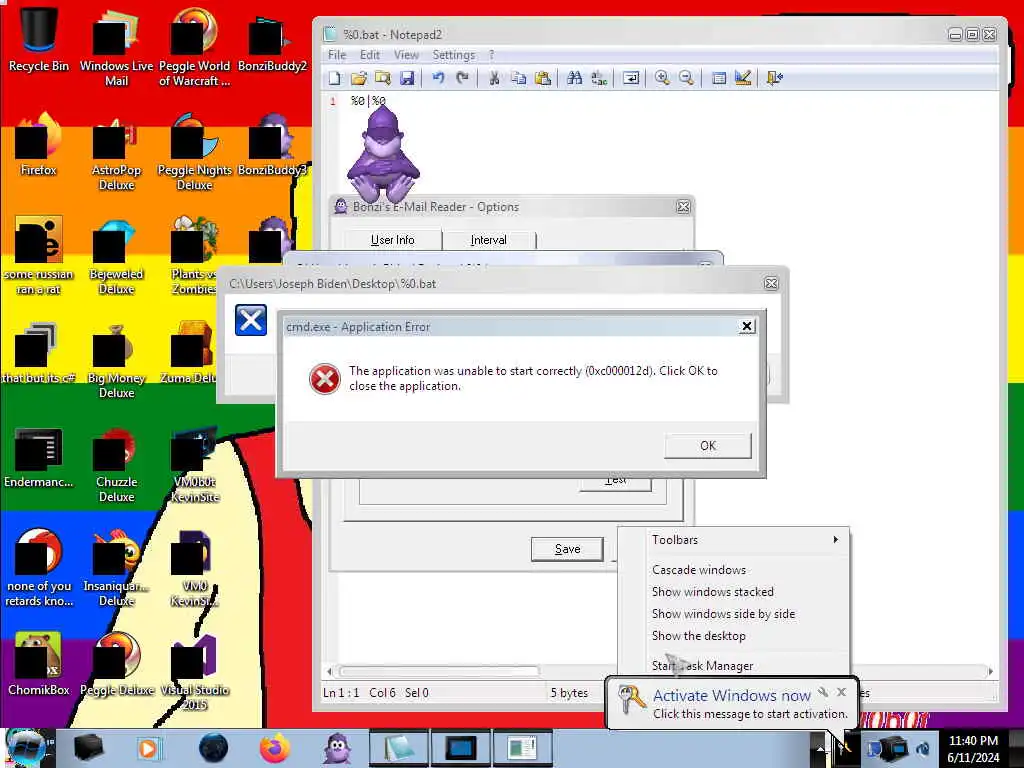Screen dimensions: 1024x768
Task: Close the cmd.exe Application Error dialog
Action: pos(747,327)
